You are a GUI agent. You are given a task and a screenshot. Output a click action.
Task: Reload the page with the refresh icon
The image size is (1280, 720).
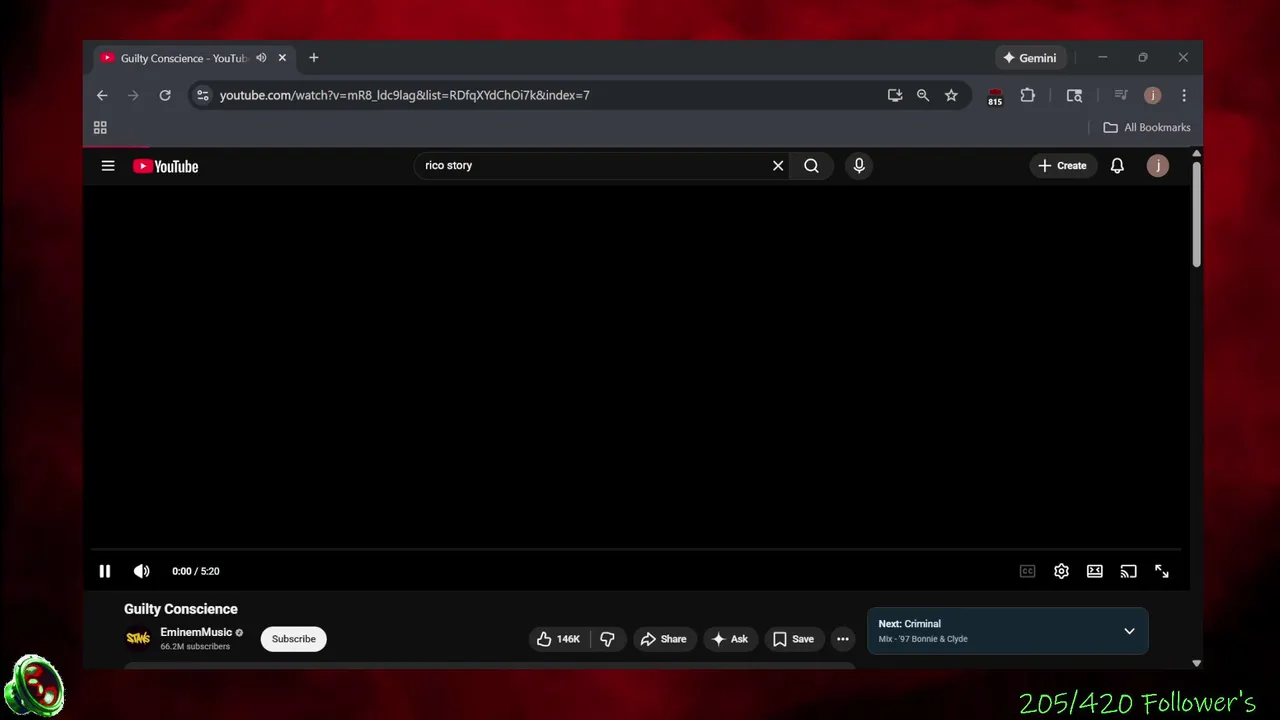click(x=165, y=95)
